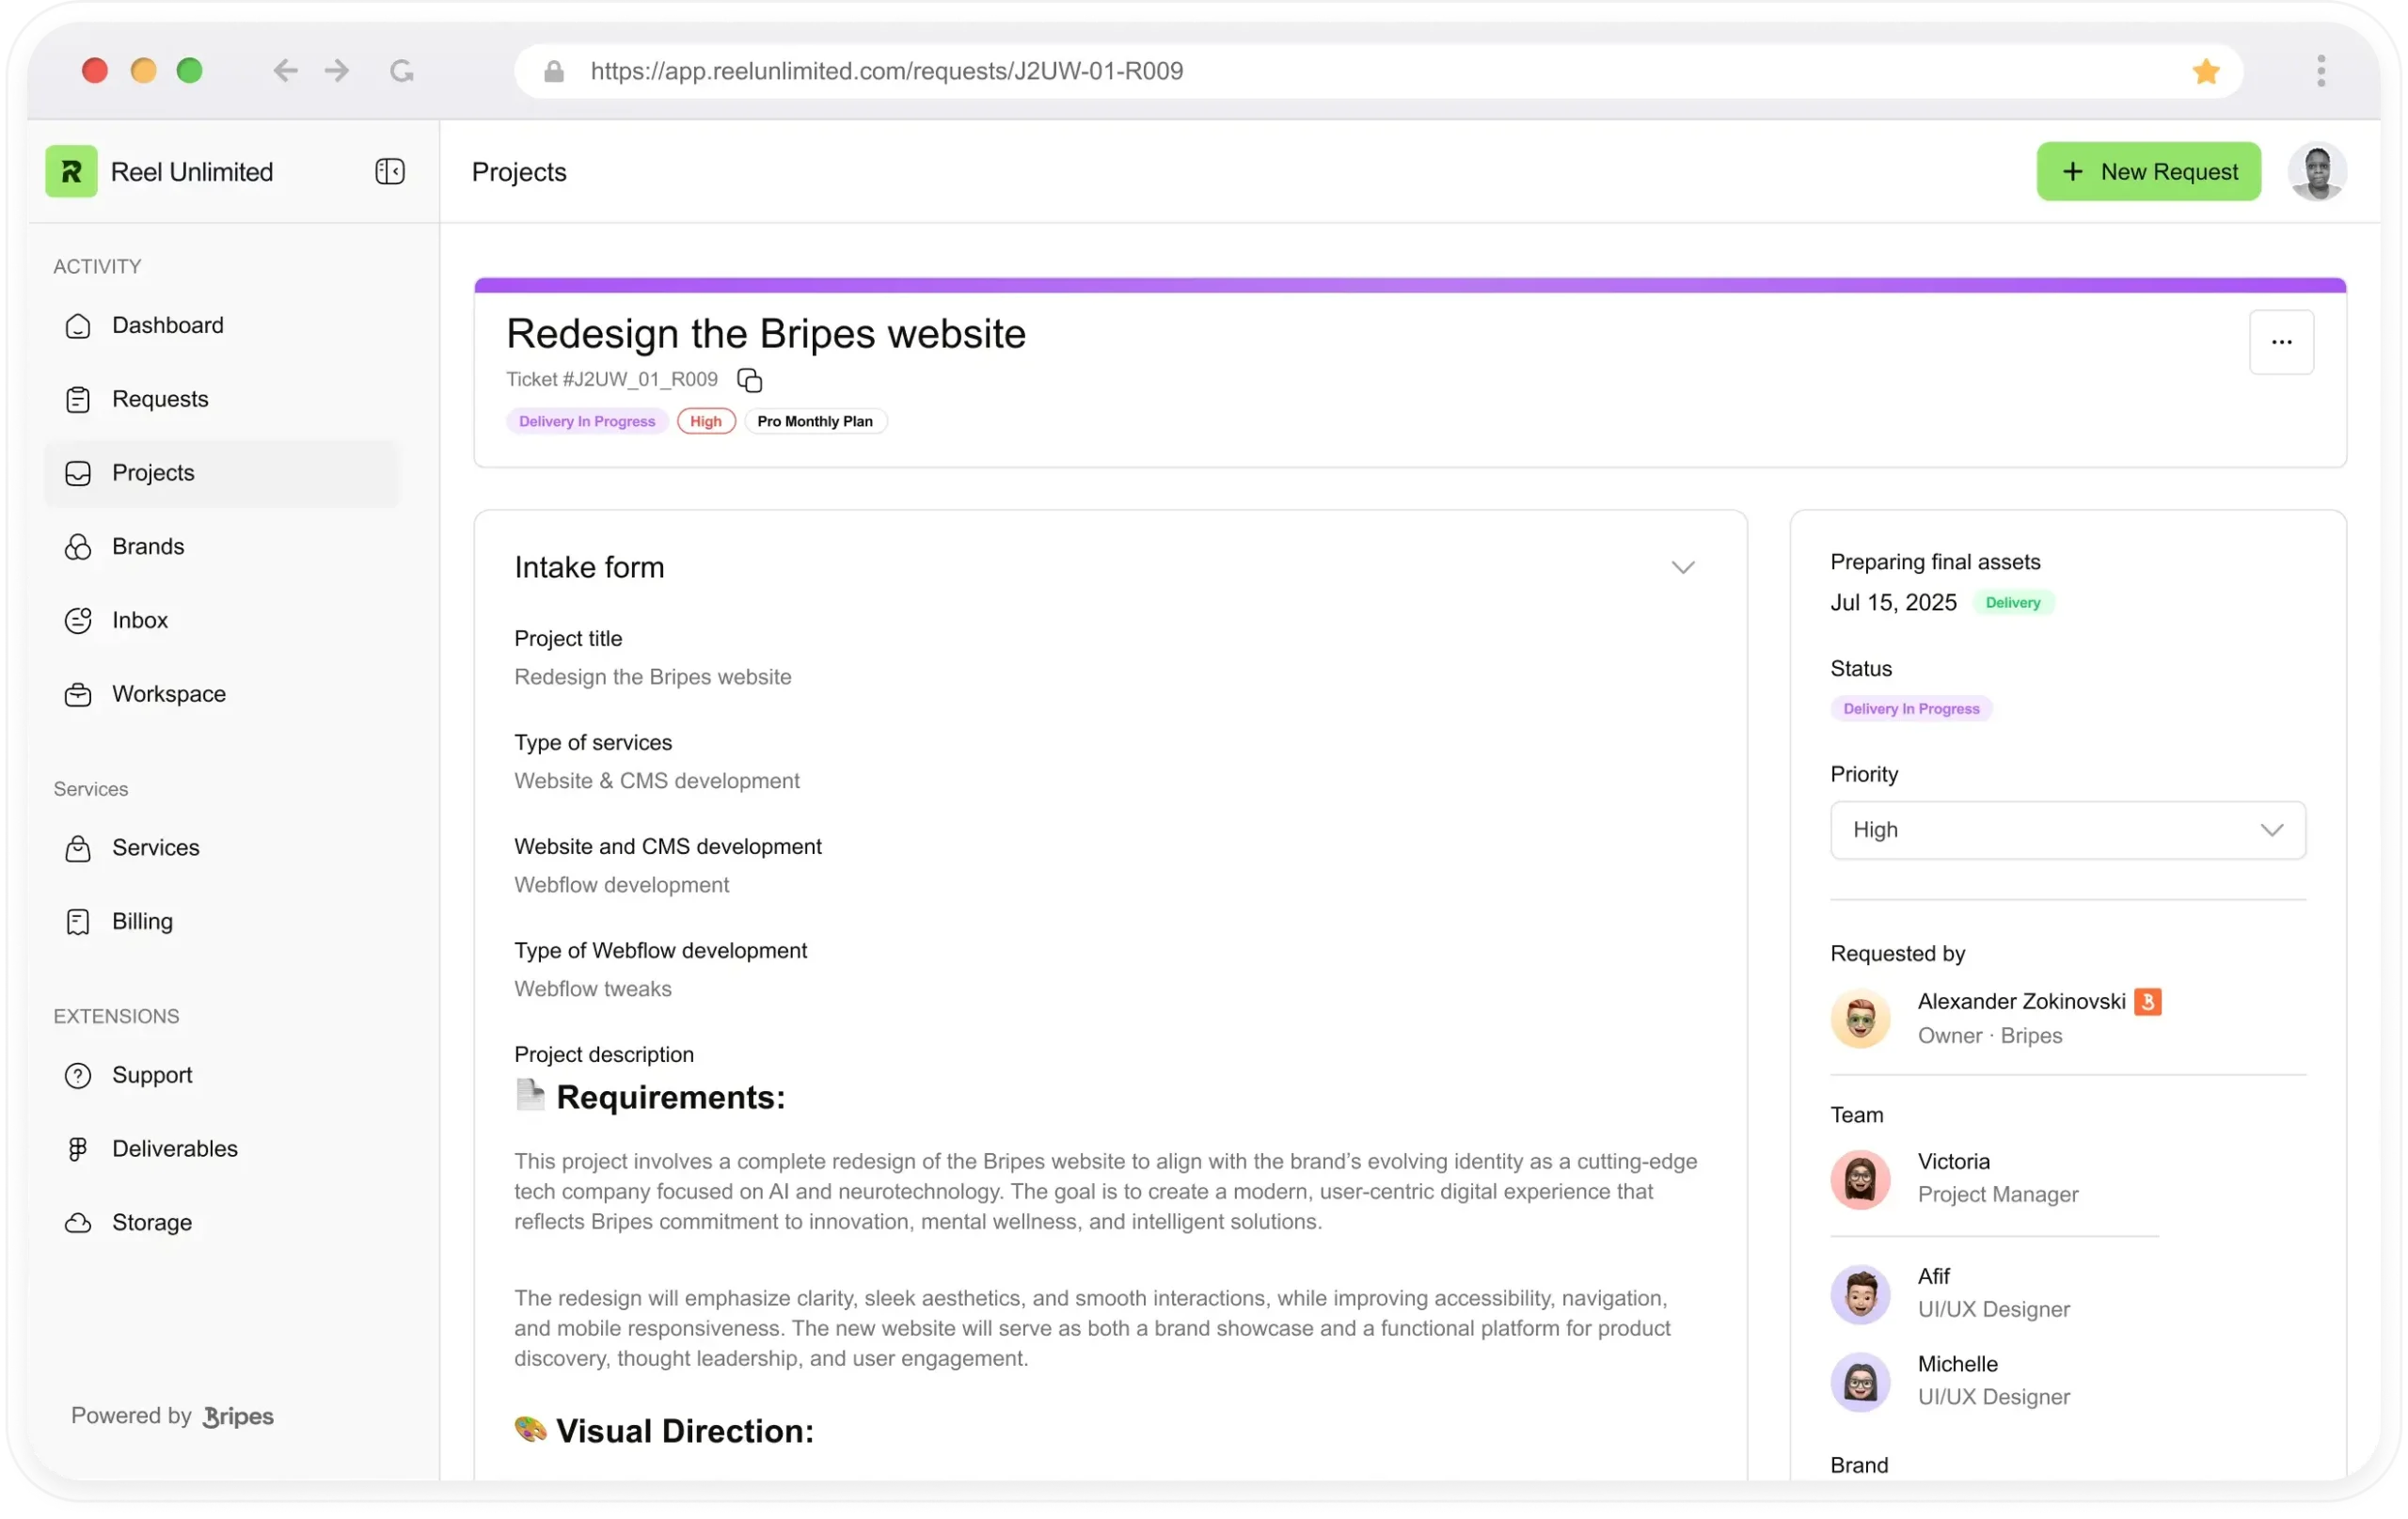Click the Storage cloud icon

(x=78, y=1224)
